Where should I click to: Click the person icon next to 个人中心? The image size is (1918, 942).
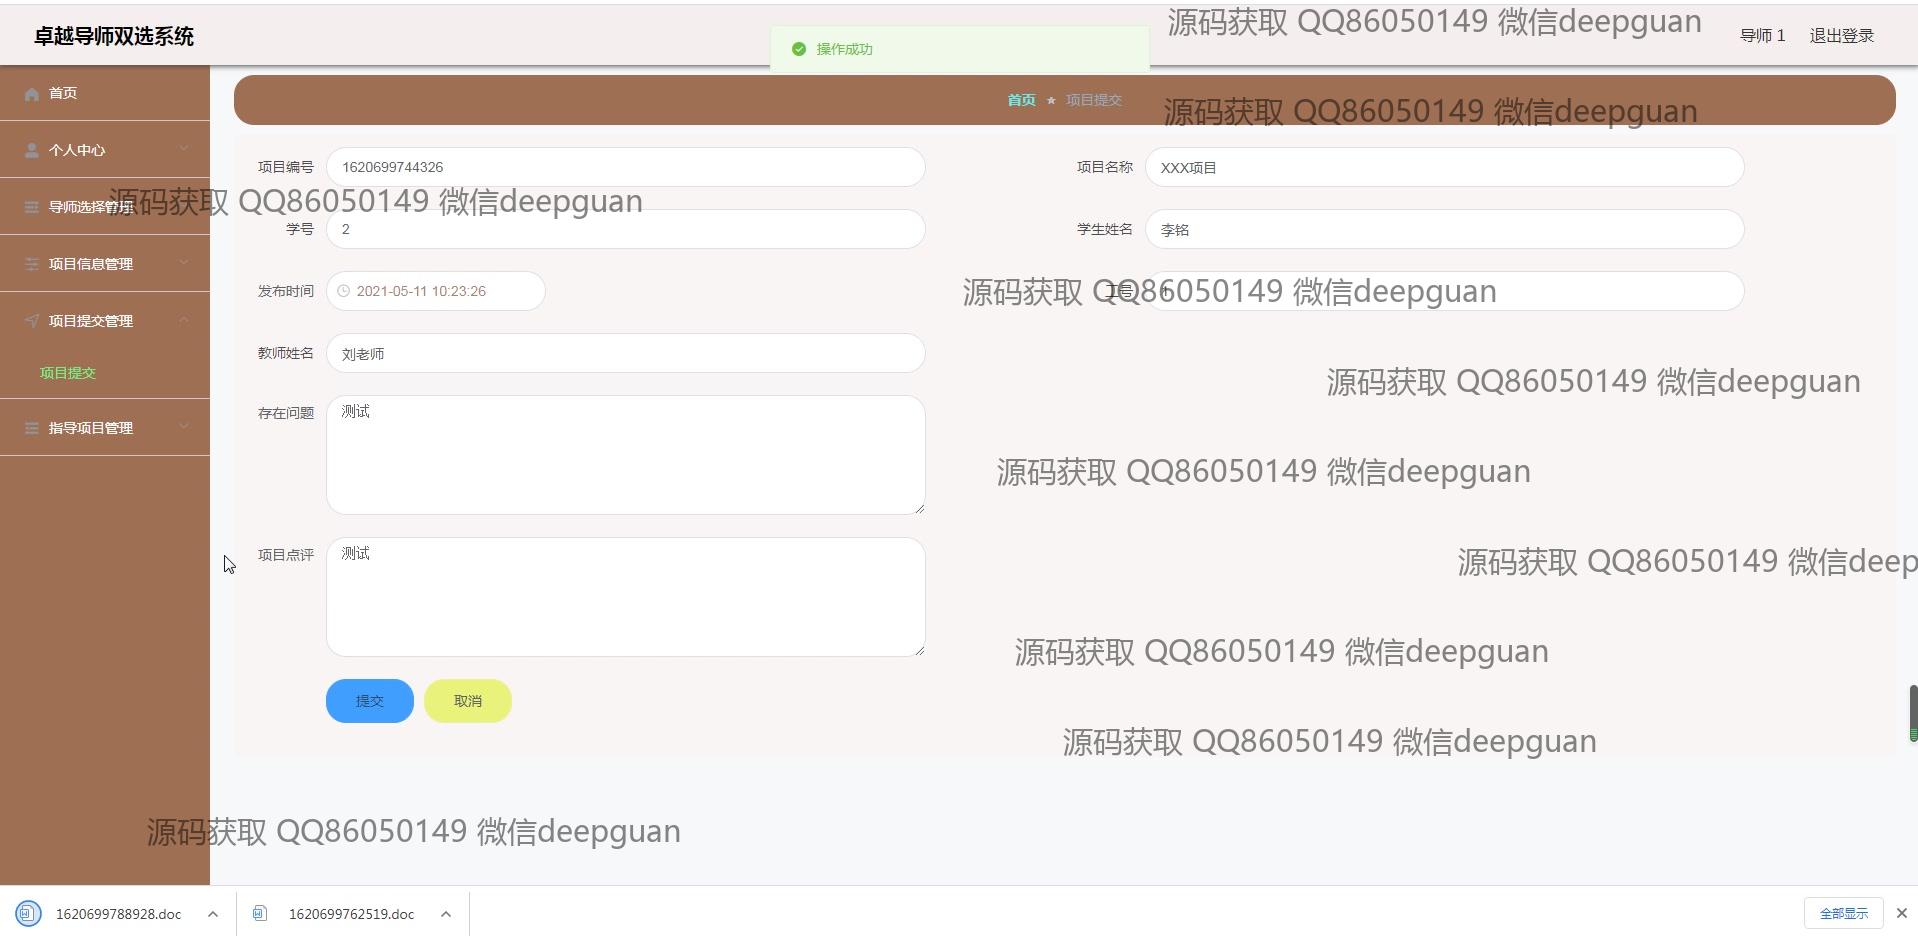click(x=32, y=150)
